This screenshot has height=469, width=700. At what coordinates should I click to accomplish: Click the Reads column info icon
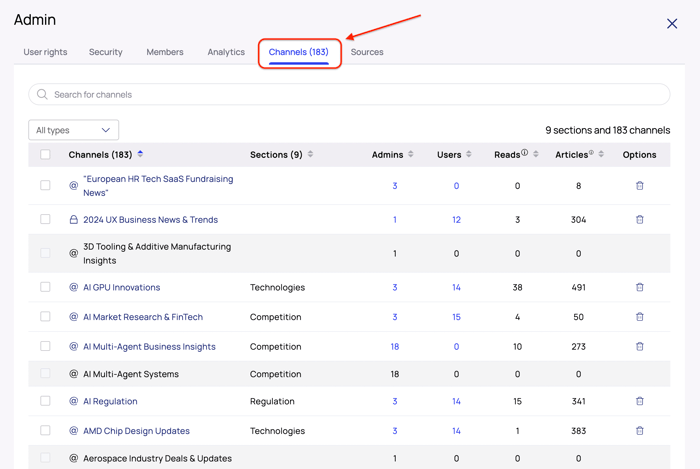(525, 153)
